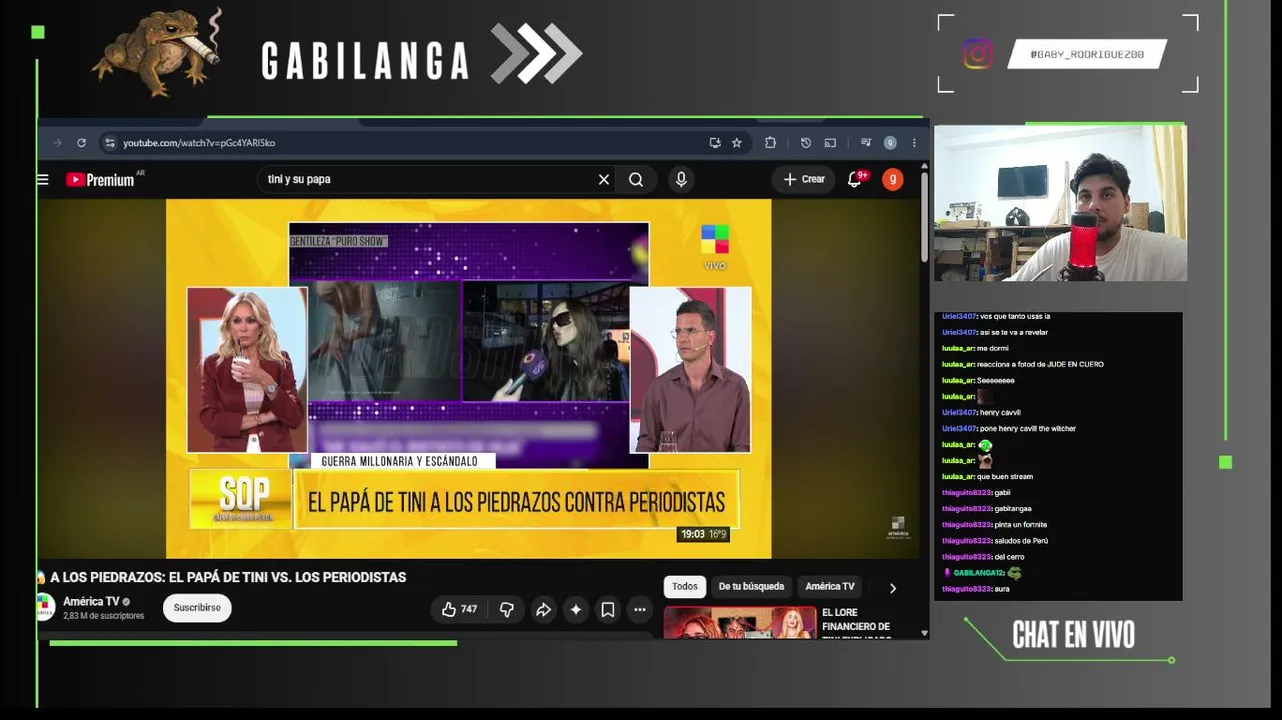Image resolution: width=1282 pixels, height=720 pixels.
Task: Open the Crear upload menu
Action: (x=804, y=180)
